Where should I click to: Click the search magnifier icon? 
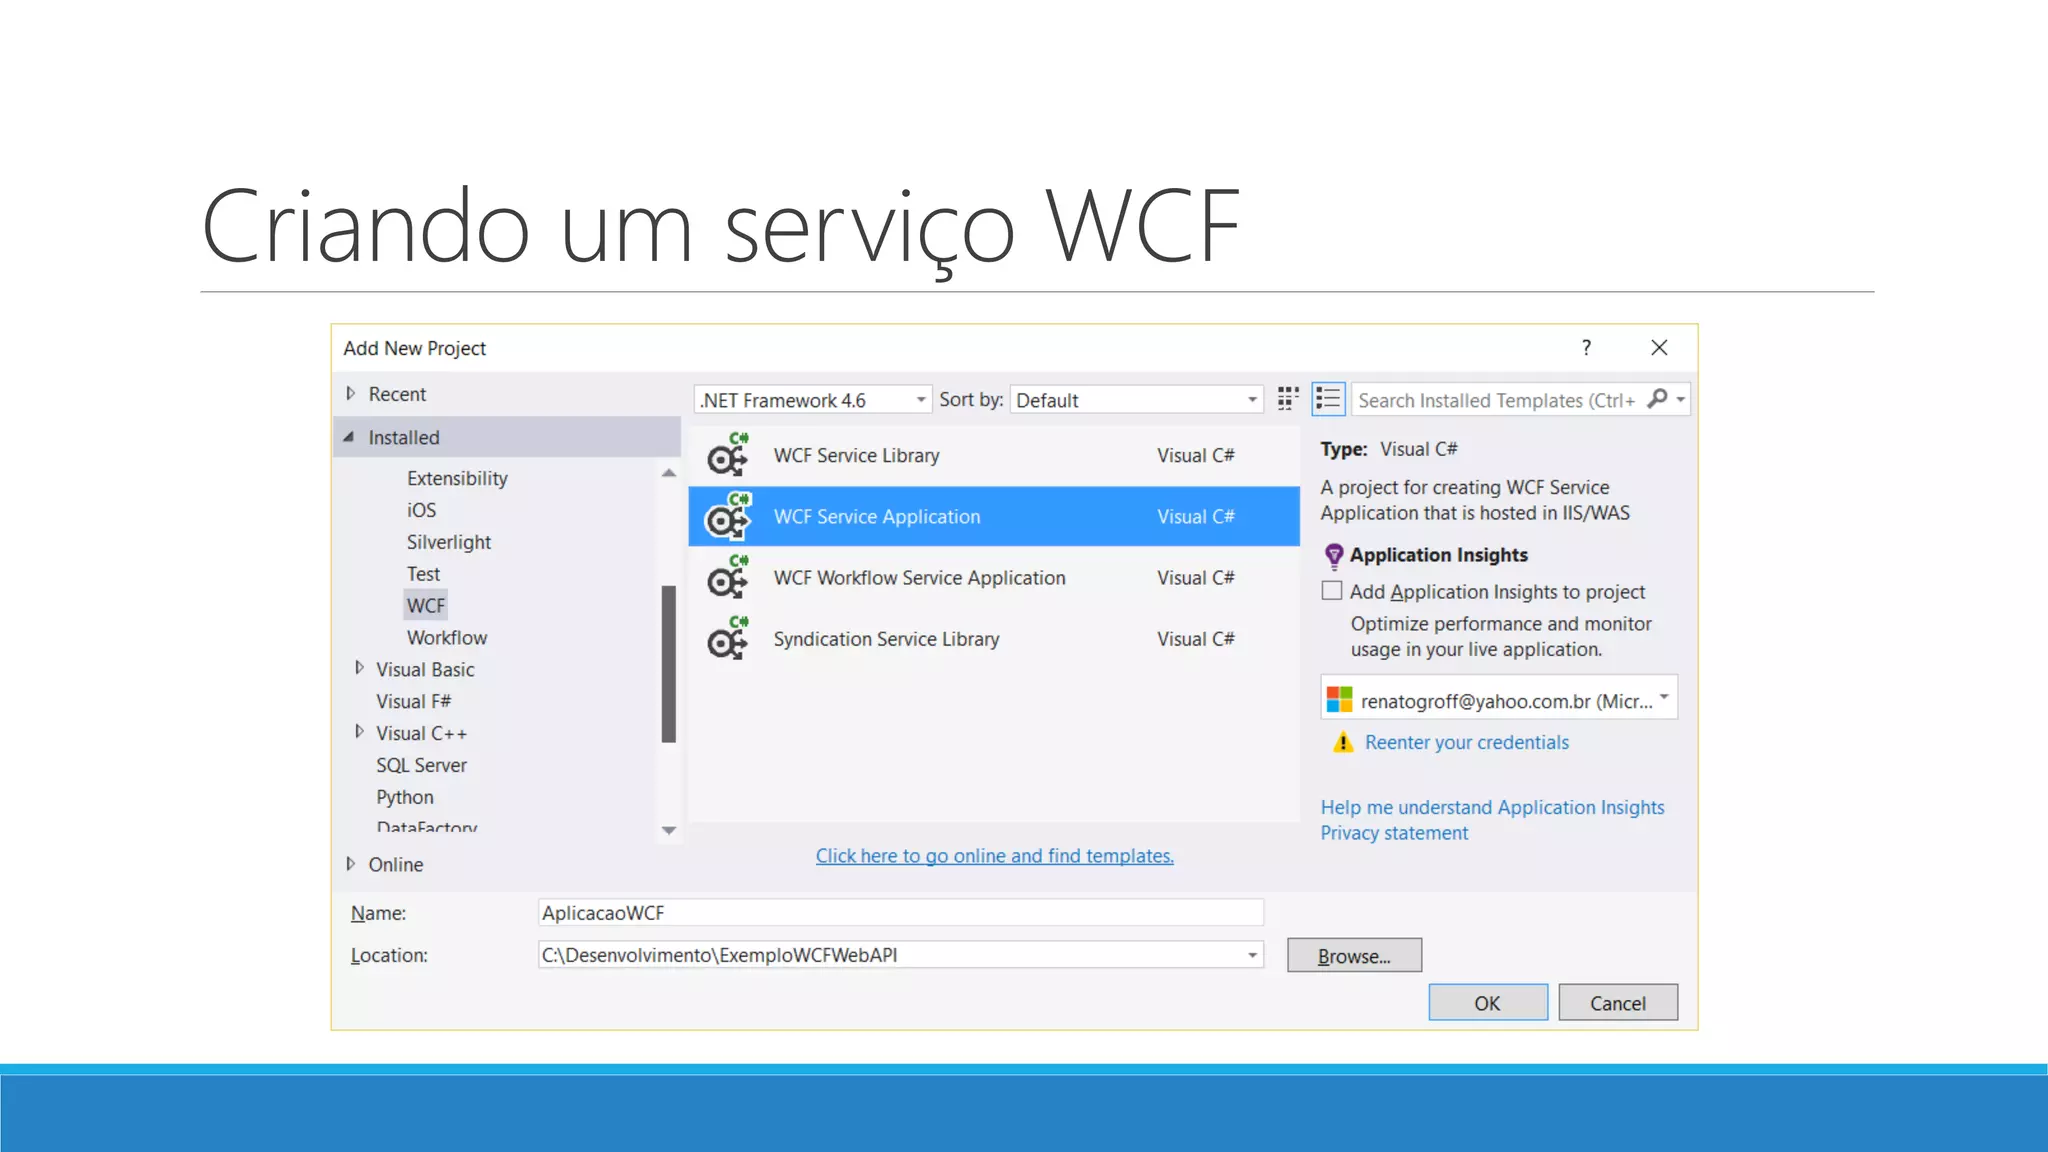coord(1657,399)
